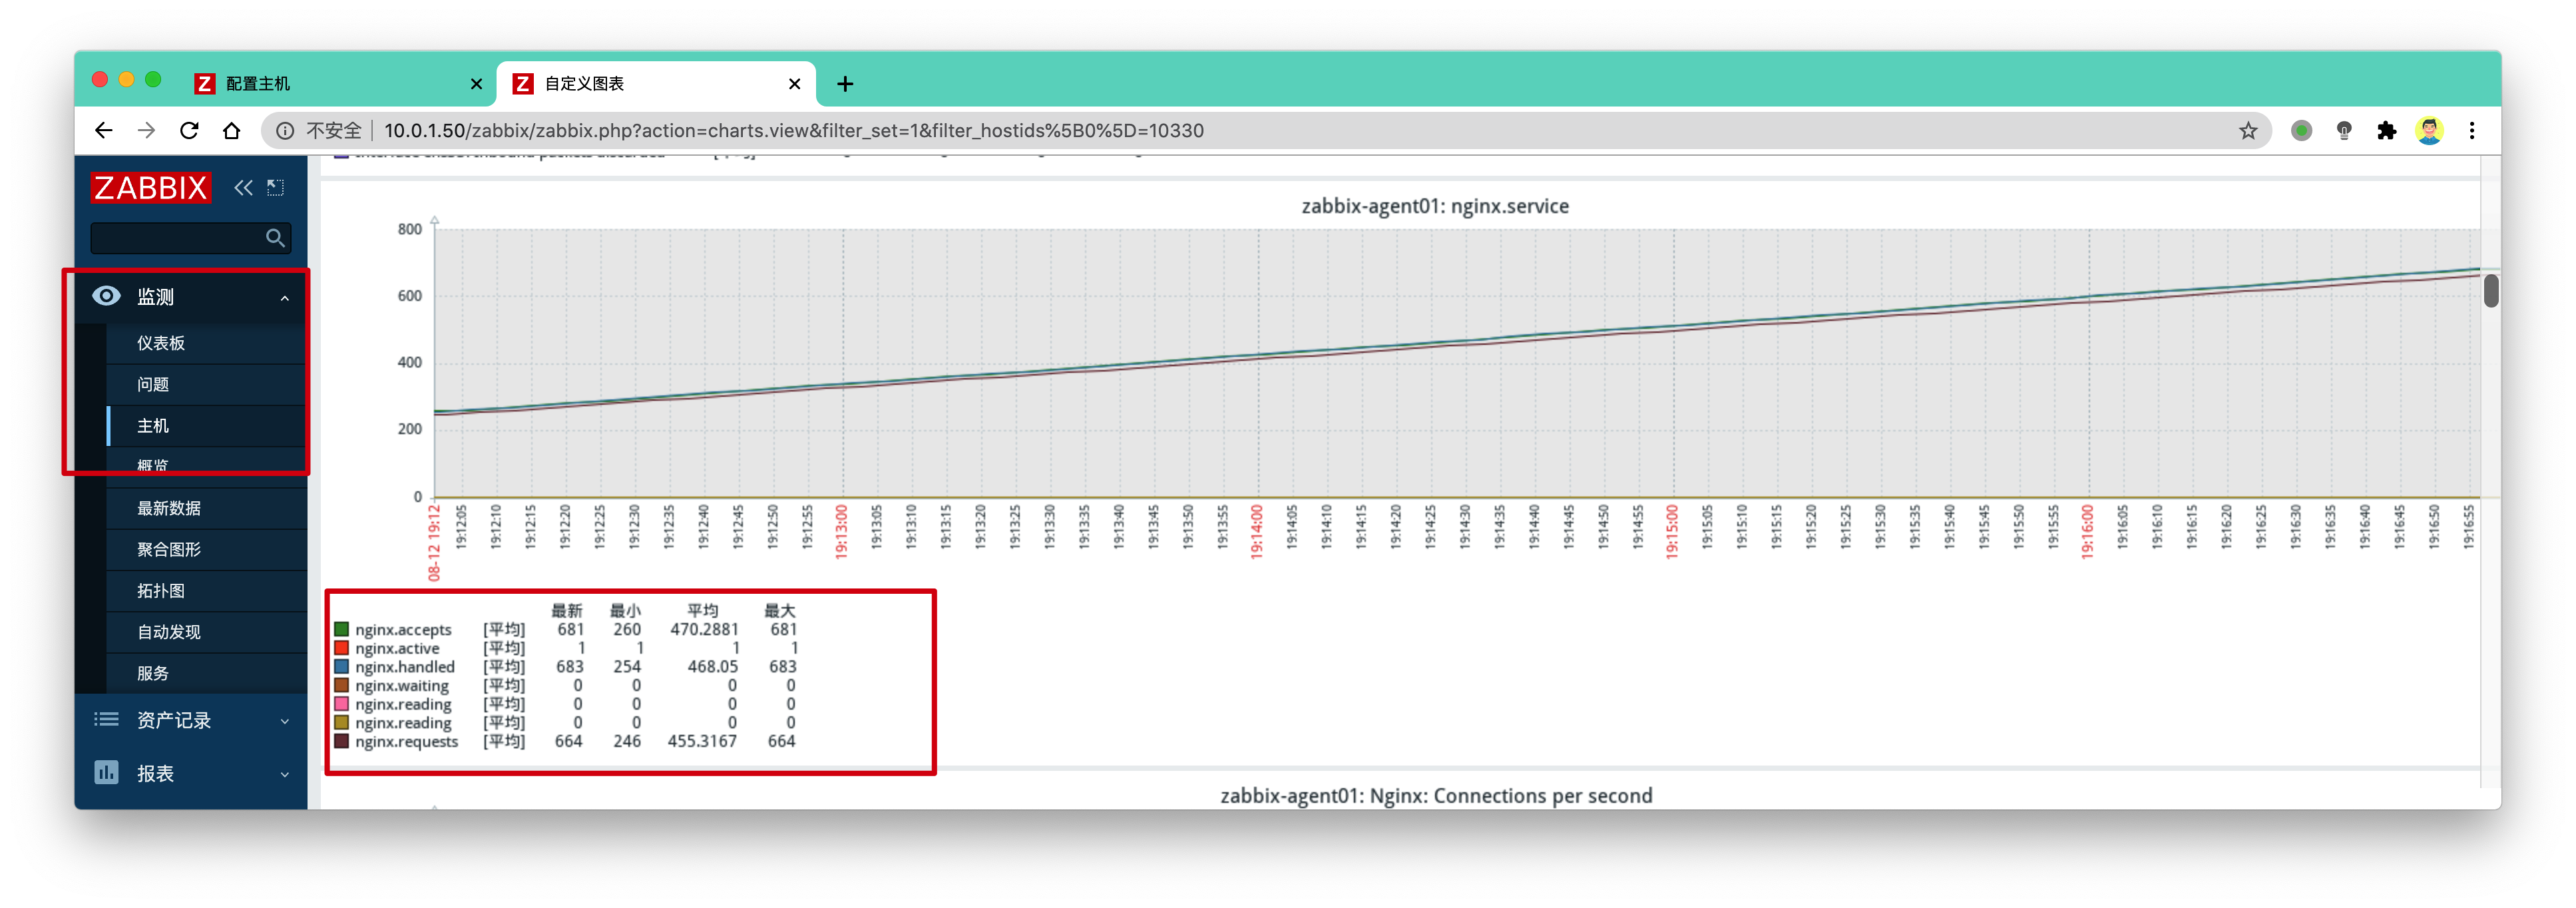Bookmark this page with the star icon
The width and height of the screenshot is (2576, 908).
click(2248, 130)
